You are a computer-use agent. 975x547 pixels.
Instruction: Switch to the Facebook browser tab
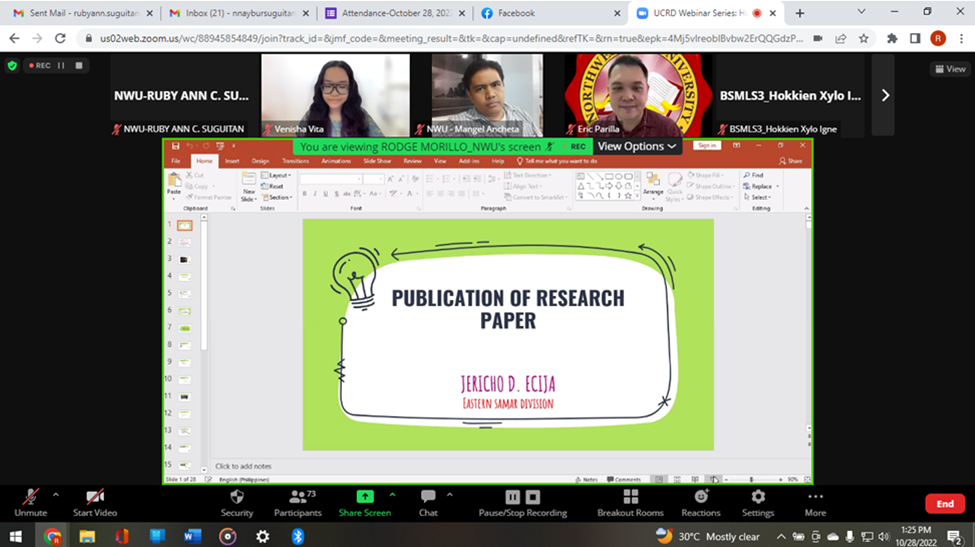pos(520,13)
